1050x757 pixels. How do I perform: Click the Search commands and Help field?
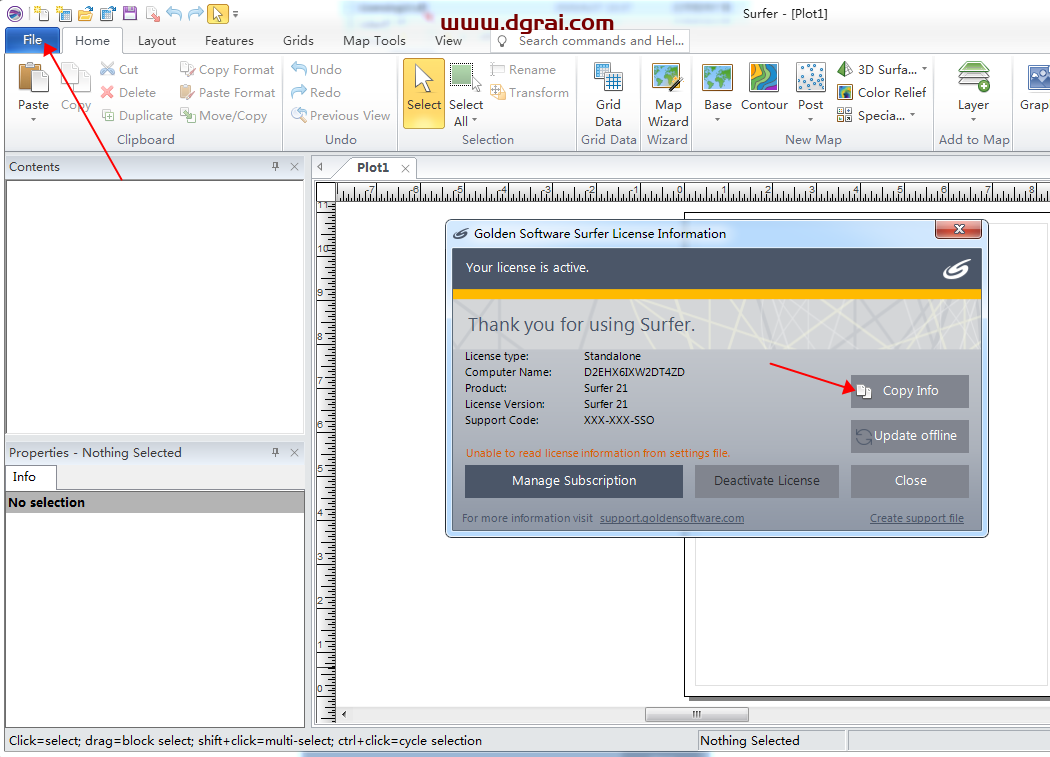coord(590,41)
